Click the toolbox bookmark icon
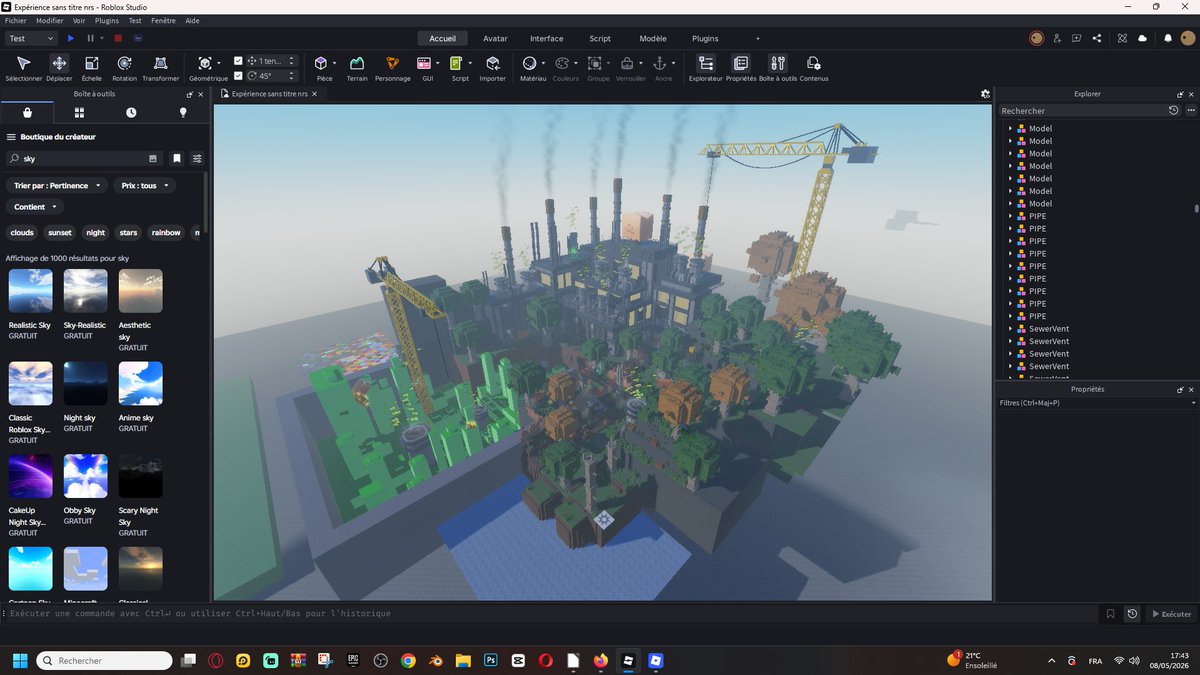Screen dimensions: 1200x675 point(177,158)
